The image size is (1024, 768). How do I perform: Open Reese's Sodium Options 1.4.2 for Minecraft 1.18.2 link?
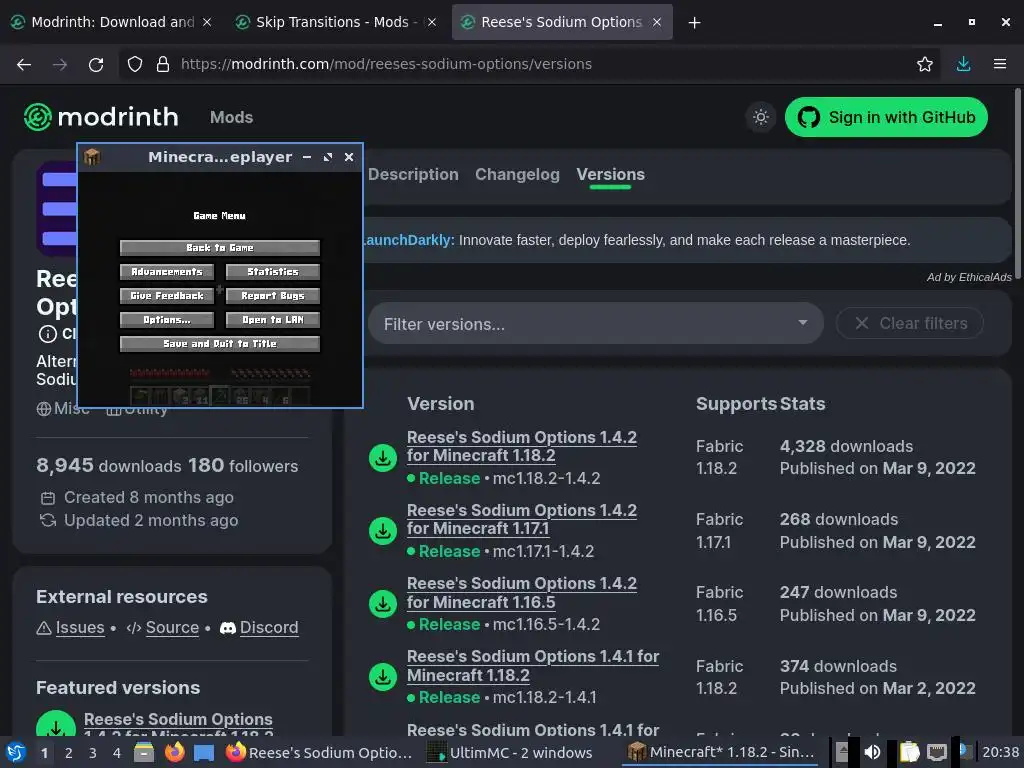pos(522,446)
